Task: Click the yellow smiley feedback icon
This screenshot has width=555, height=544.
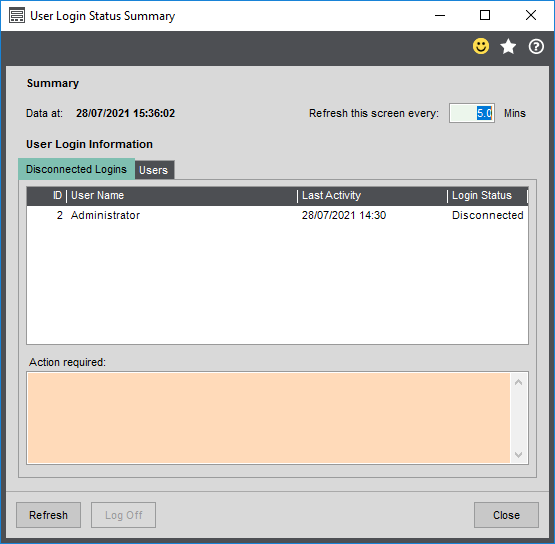Action: pyautogui.click(x=481, y=46)
